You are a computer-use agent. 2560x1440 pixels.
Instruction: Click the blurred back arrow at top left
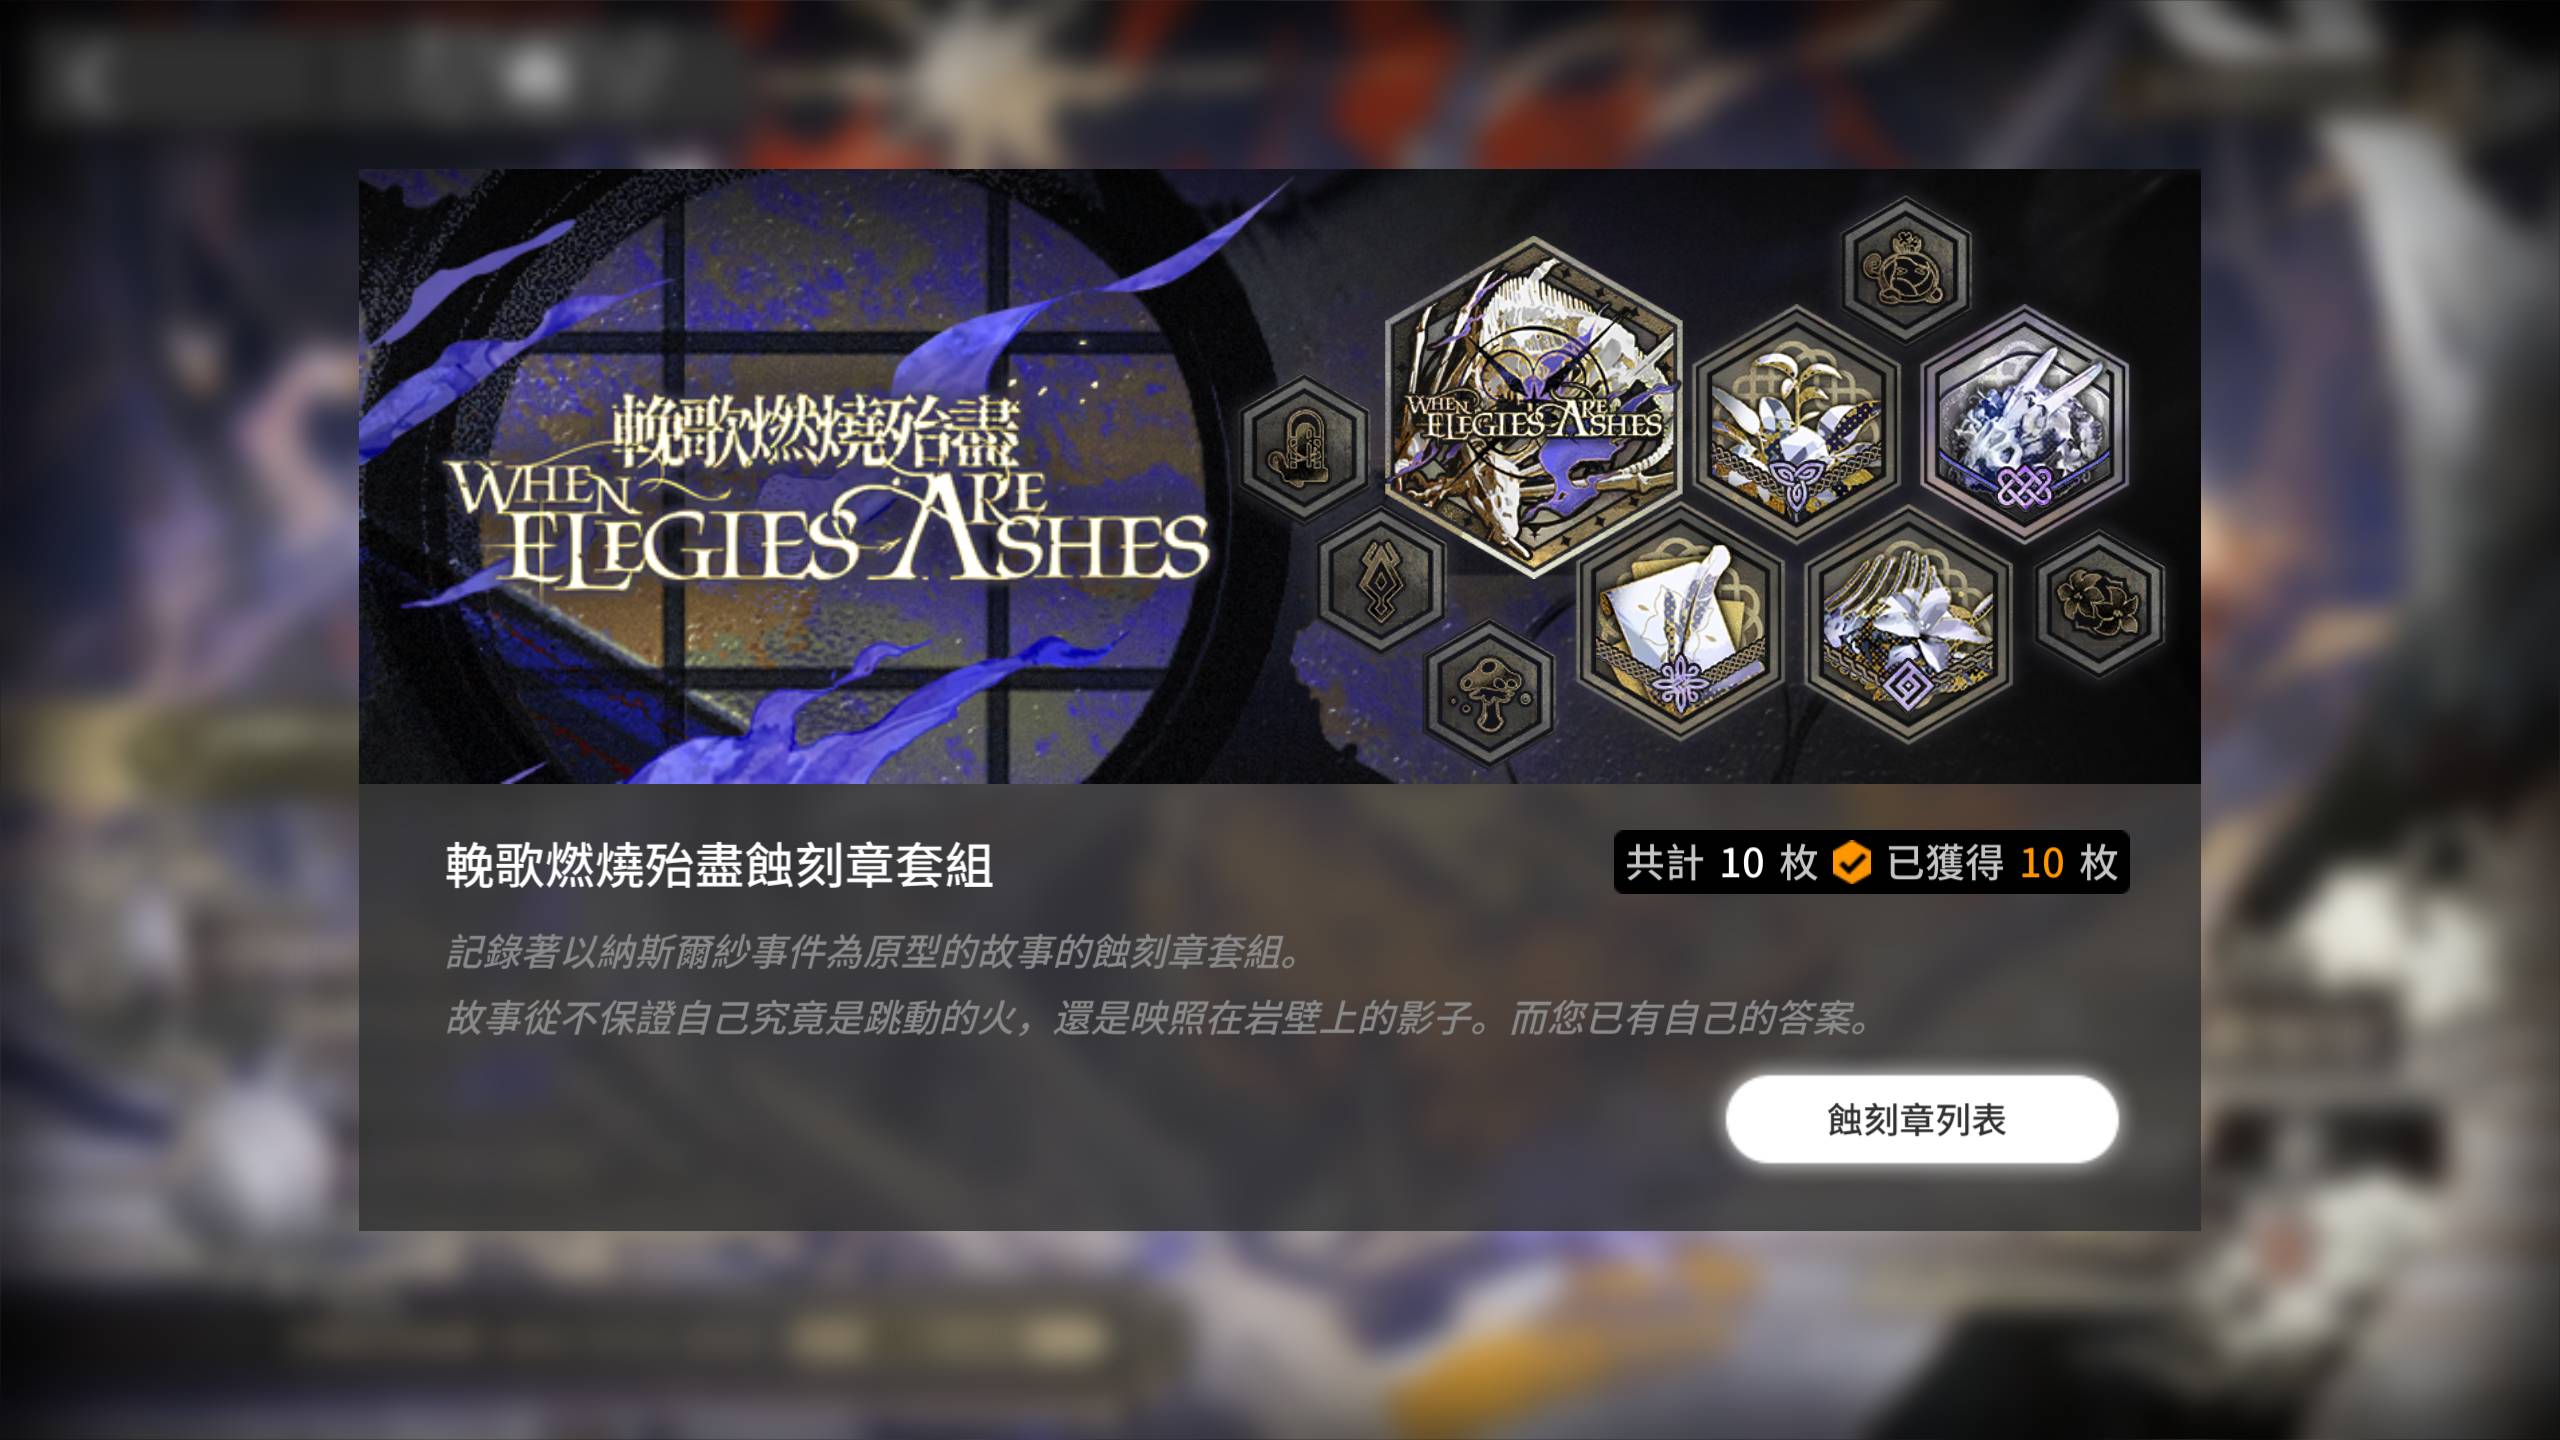80,75
